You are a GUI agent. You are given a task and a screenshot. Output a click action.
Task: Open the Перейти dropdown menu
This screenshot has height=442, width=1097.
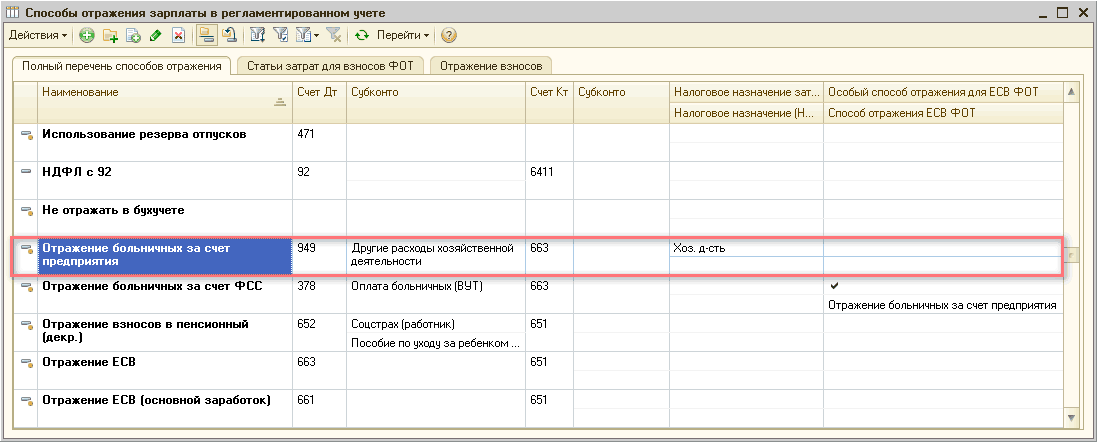pos(403,35)
